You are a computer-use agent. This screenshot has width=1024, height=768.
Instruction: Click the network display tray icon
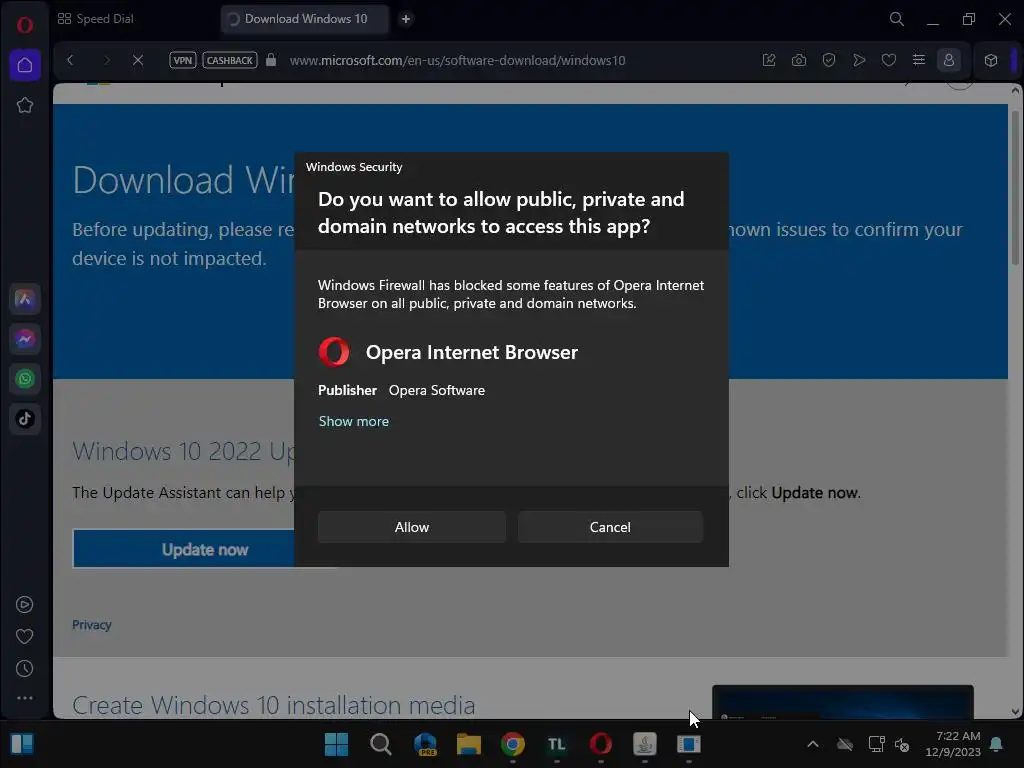pyautogui.click(x=876, y=744)
